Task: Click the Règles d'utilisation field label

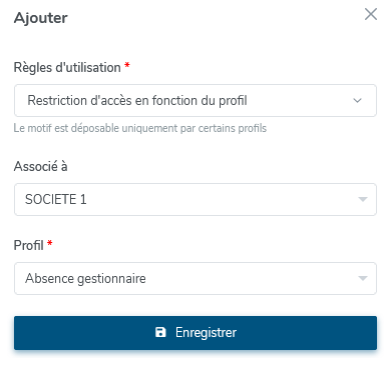Action: [x=67, y=68]
